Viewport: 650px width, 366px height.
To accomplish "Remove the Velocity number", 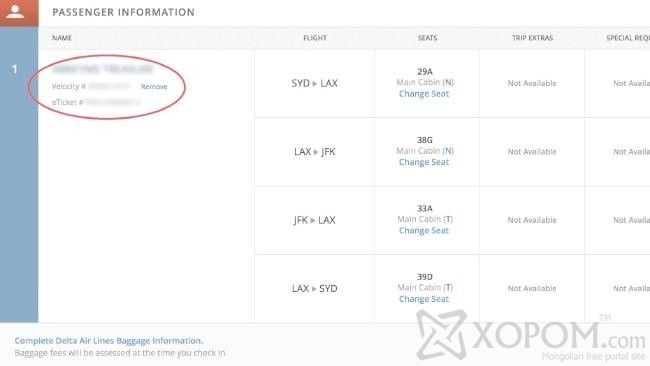I will (x=154, y=87).
